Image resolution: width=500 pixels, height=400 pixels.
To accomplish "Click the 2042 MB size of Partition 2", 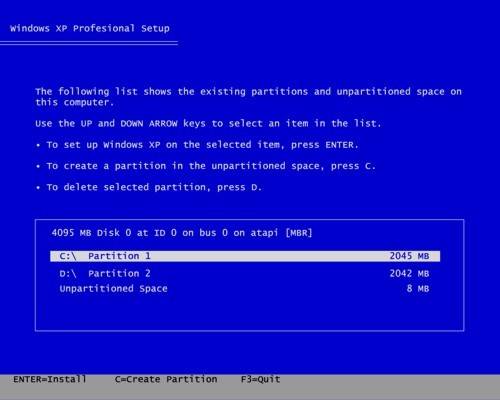I will (x=409, y=274).
